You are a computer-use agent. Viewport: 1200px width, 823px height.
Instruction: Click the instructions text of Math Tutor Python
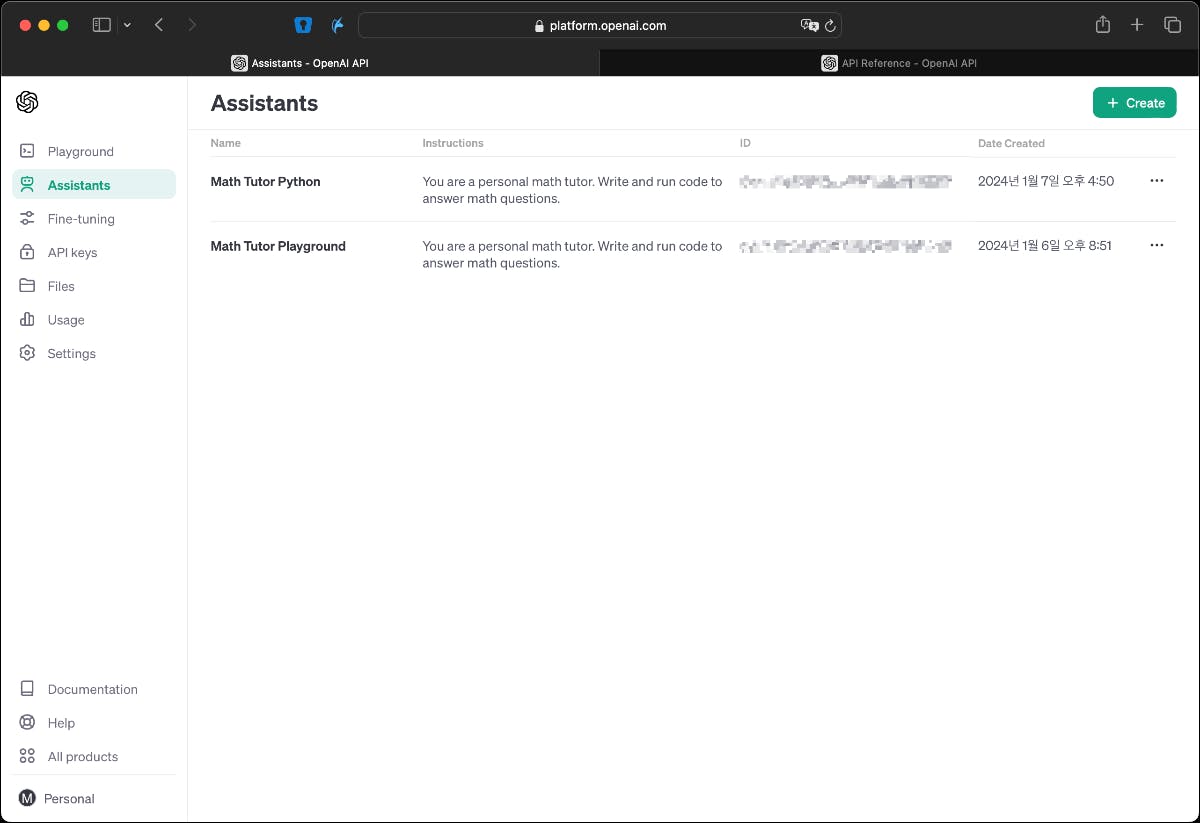tap(572, 190)
